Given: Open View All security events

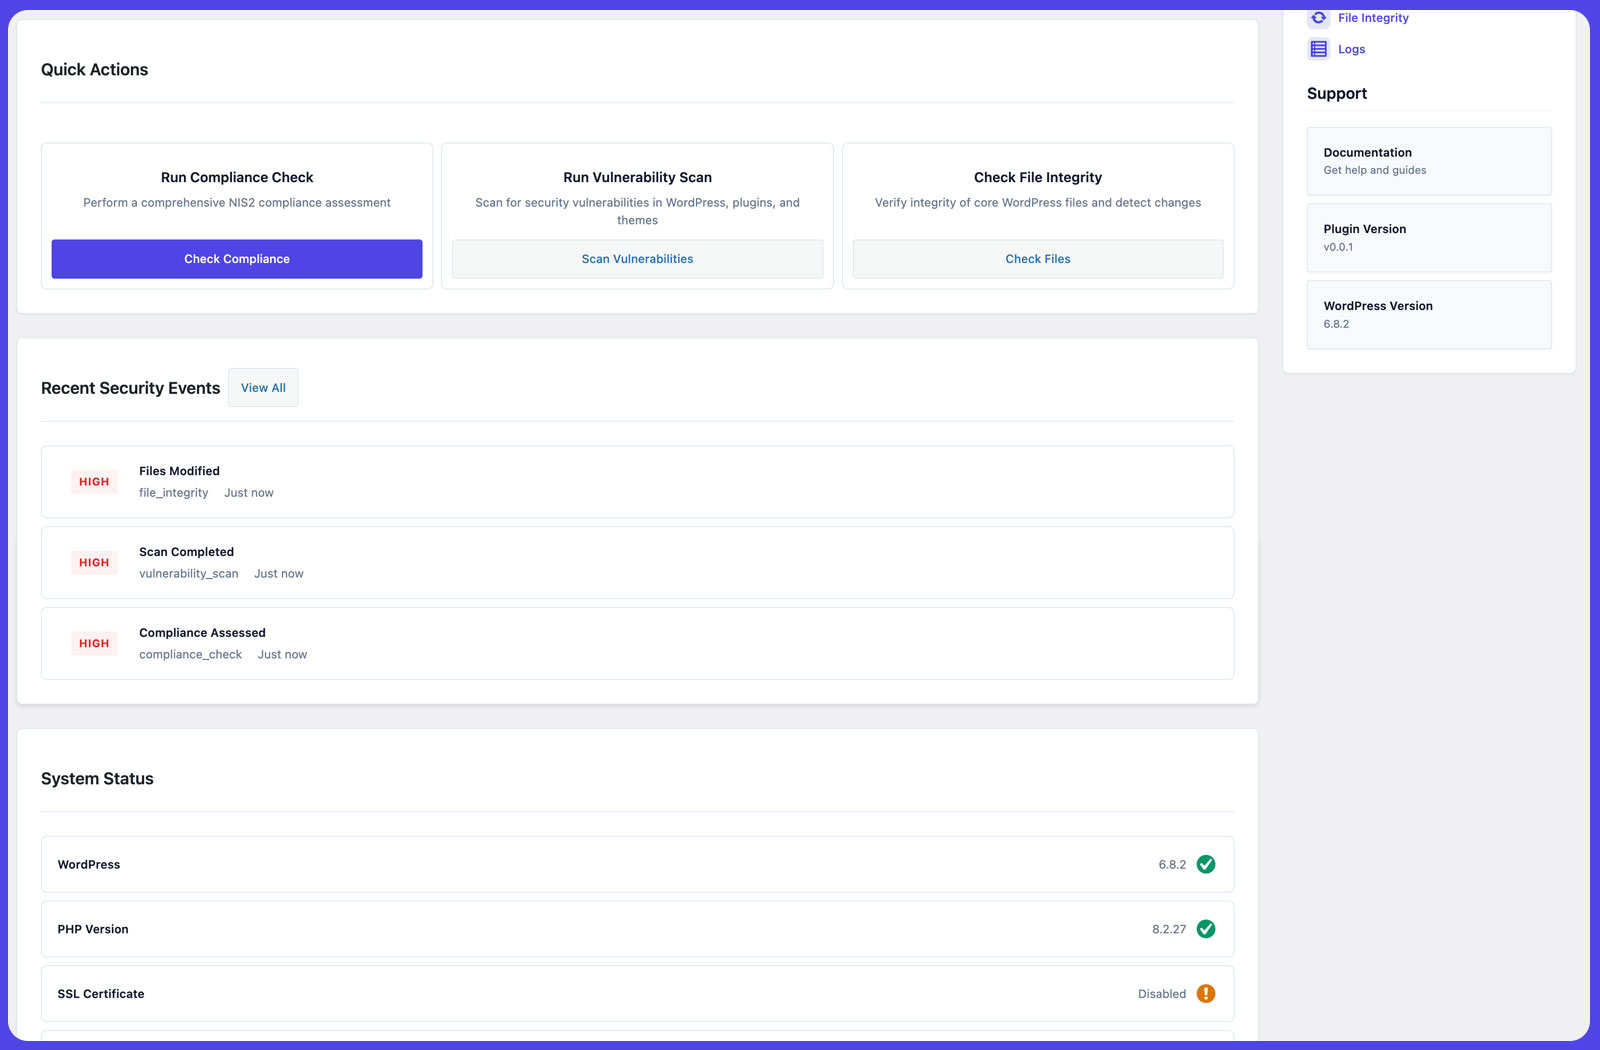Looking at the screenshot, I should 262,387.
